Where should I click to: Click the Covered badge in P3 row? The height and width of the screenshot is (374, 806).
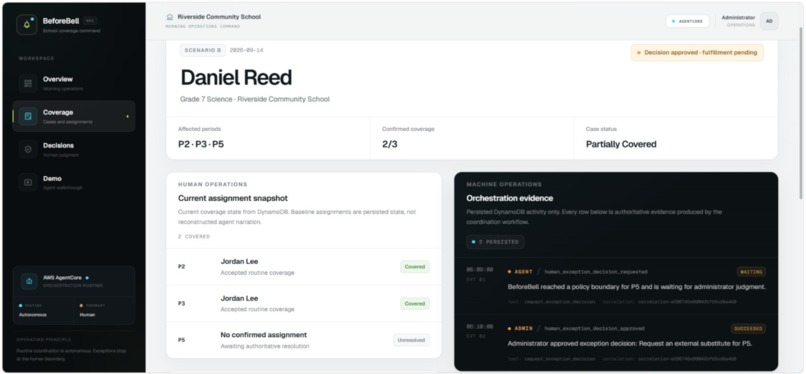click(415, 304)
